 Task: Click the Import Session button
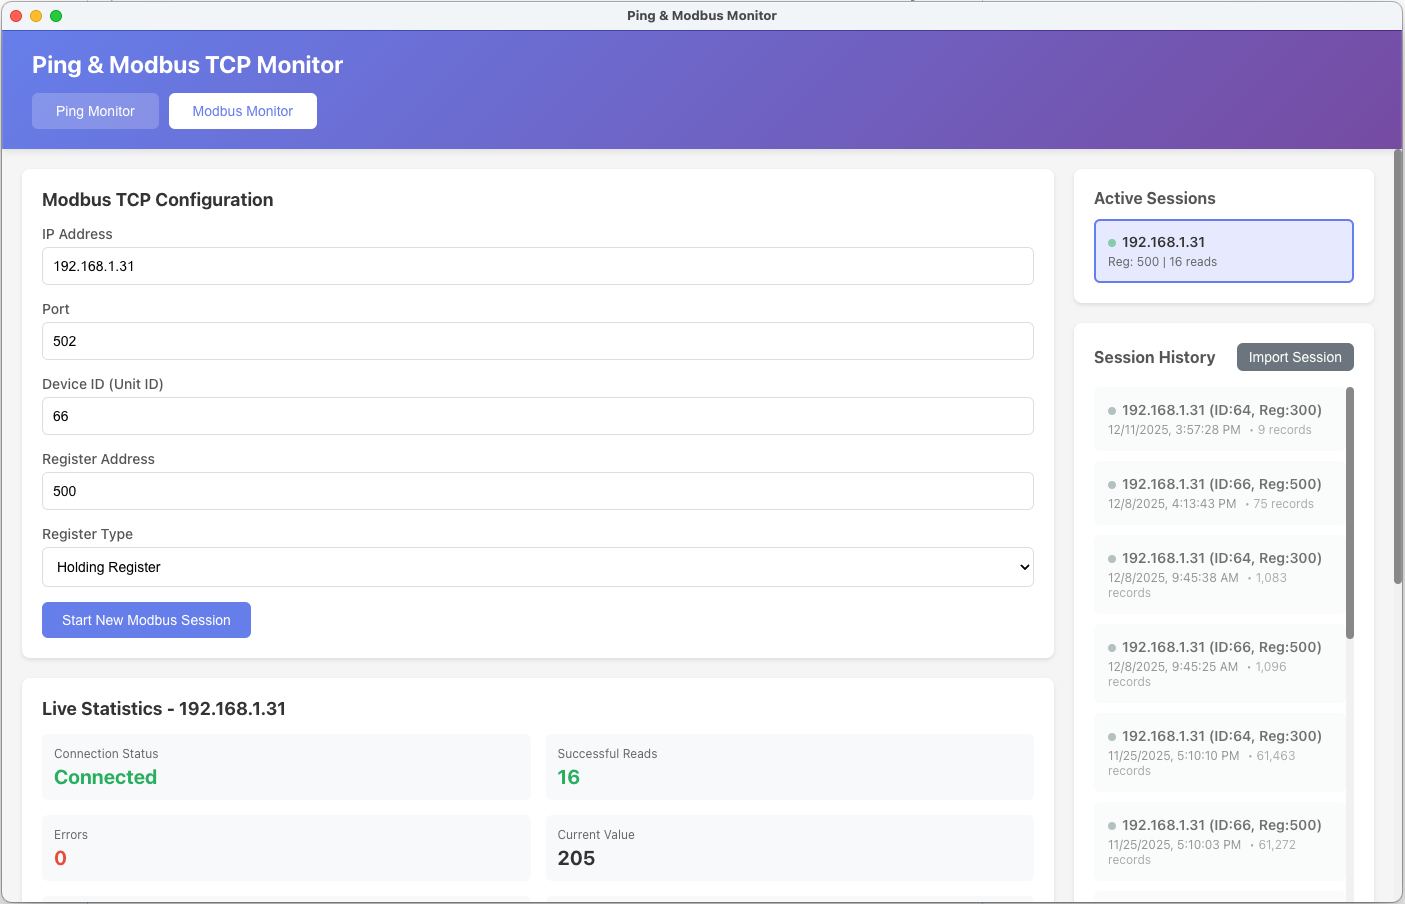pos(1295,357)
